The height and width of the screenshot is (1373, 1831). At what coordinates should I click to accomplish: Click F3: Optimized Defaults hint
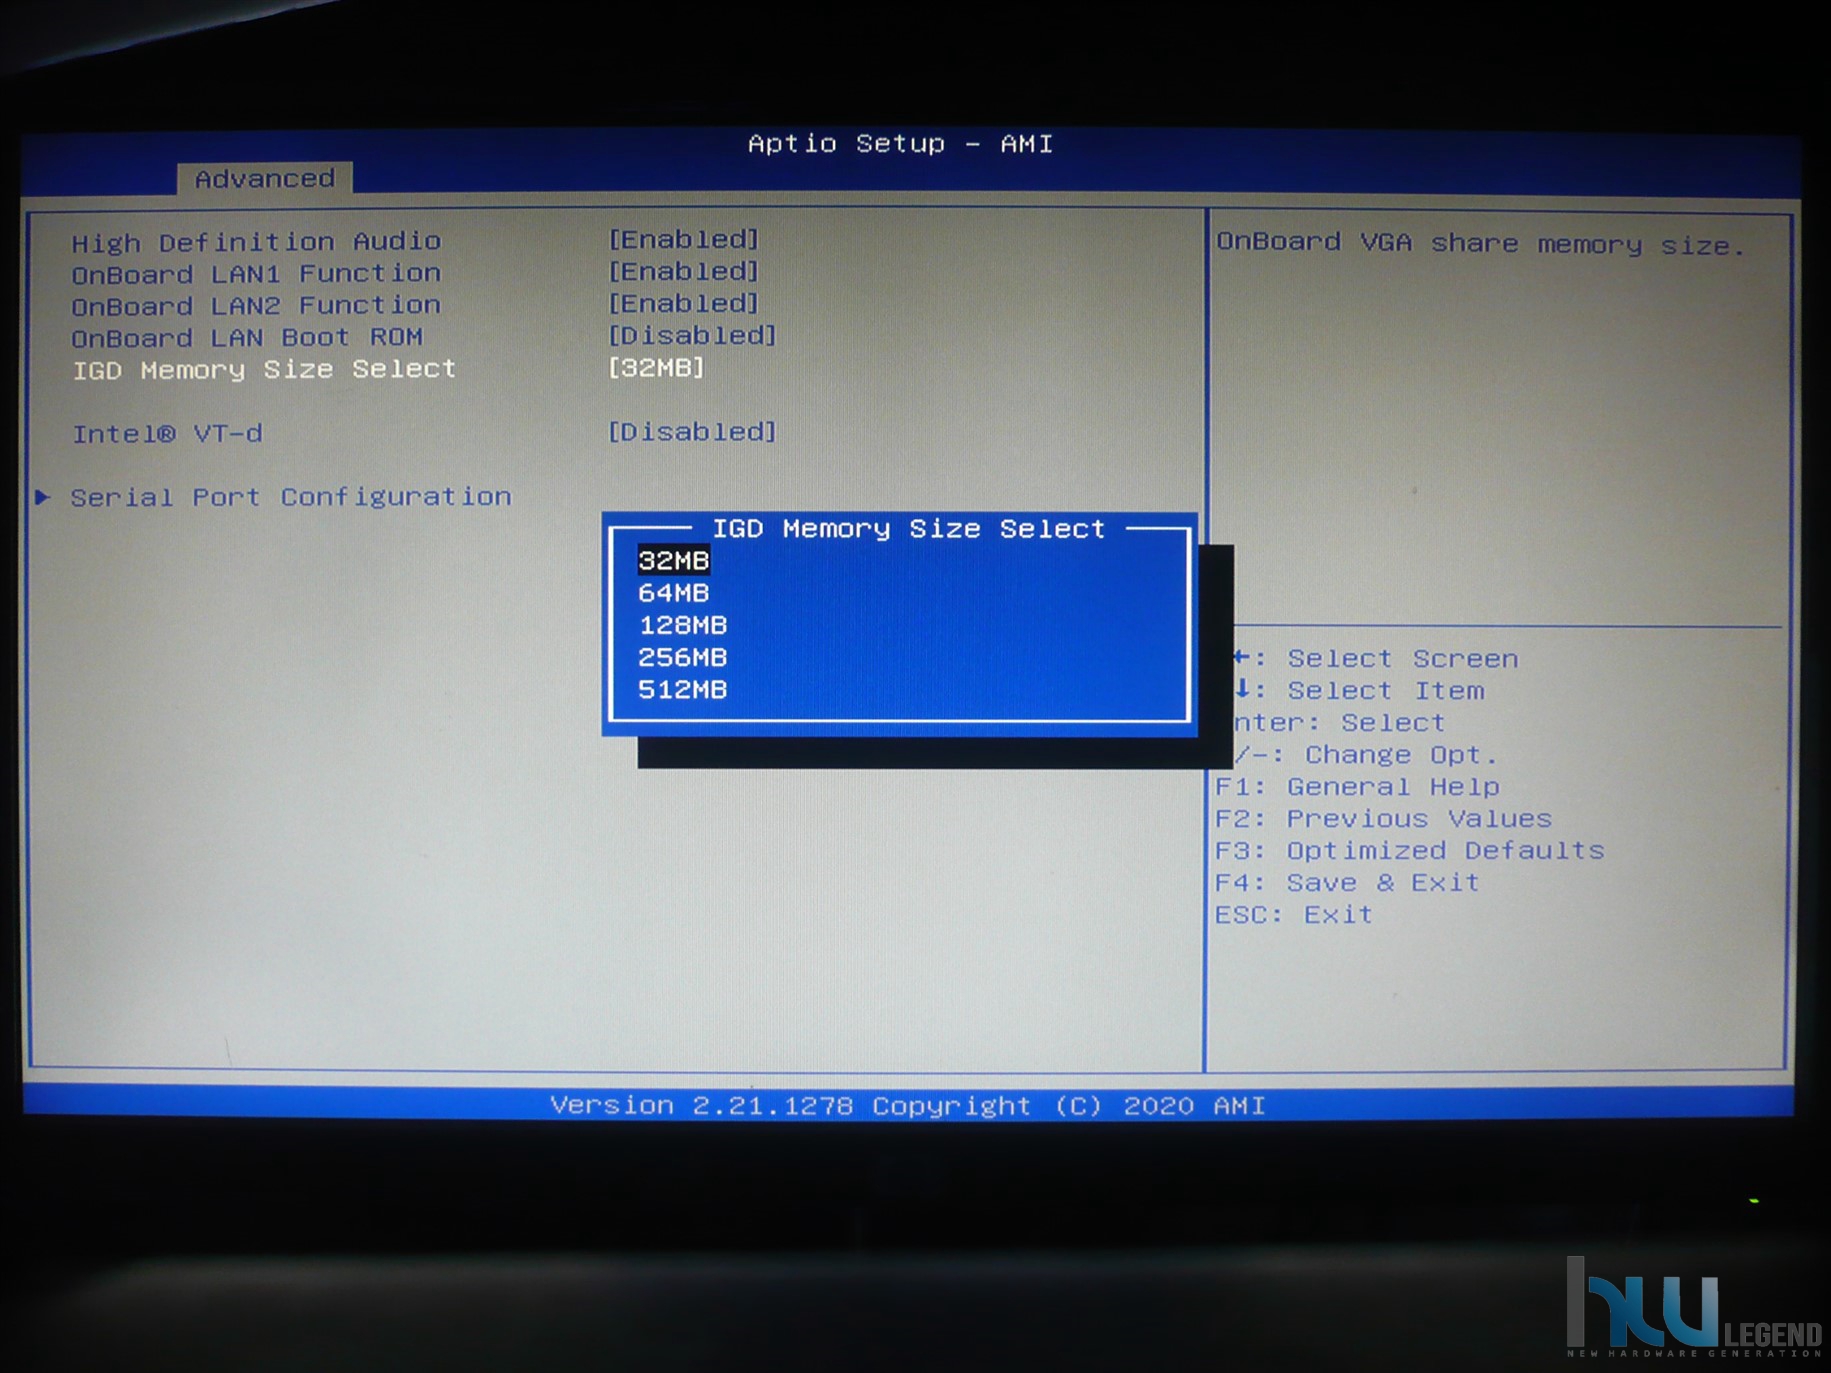(x=1410, y=851)
